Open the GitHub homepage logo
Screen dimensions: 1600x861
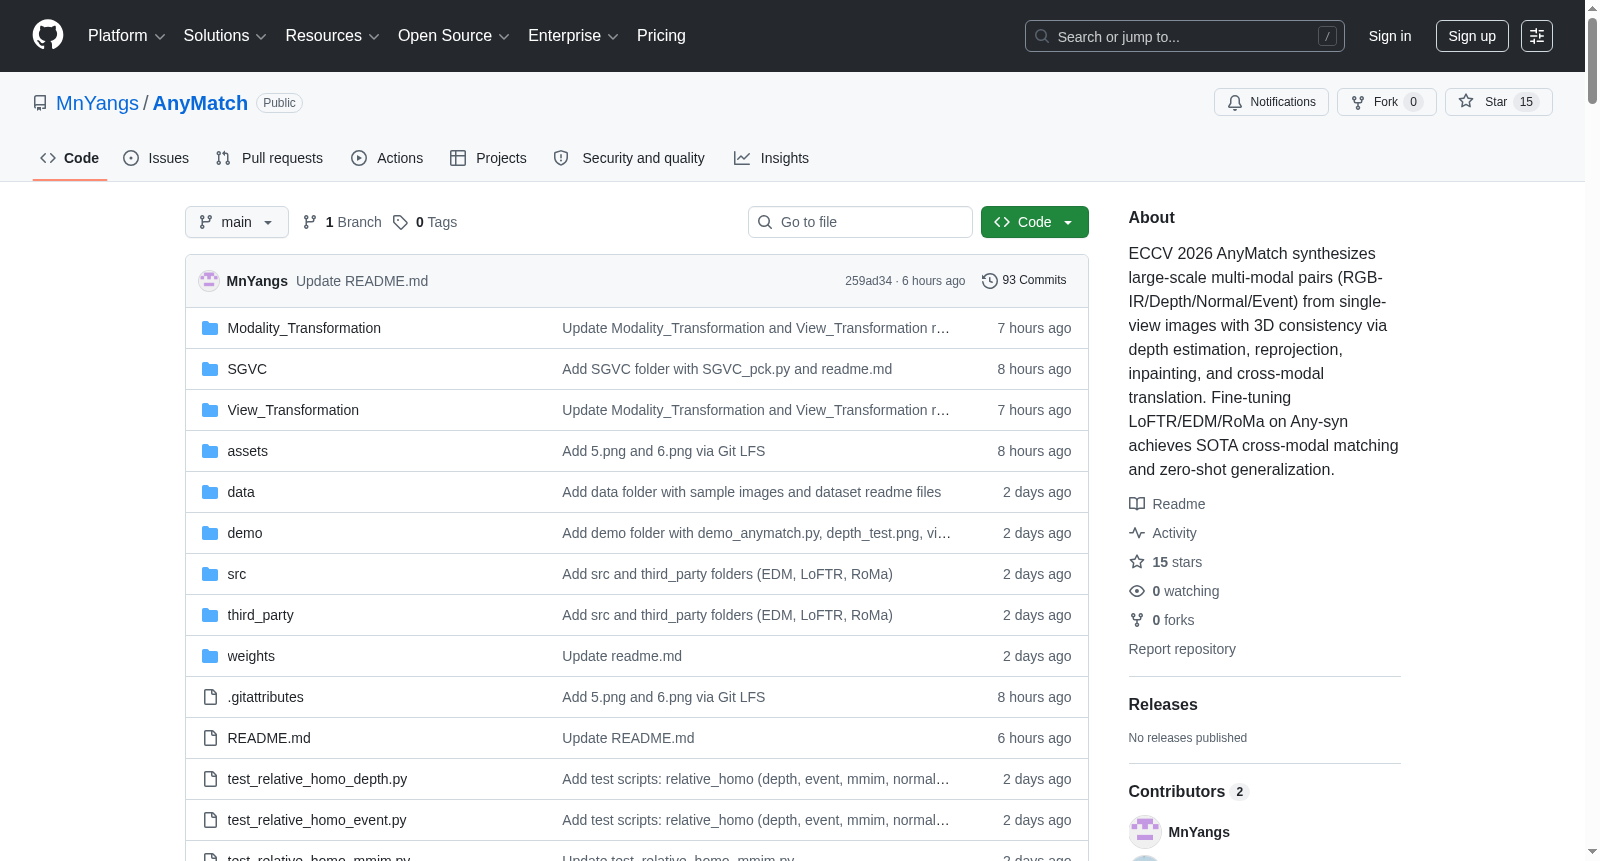click(48, 36)
